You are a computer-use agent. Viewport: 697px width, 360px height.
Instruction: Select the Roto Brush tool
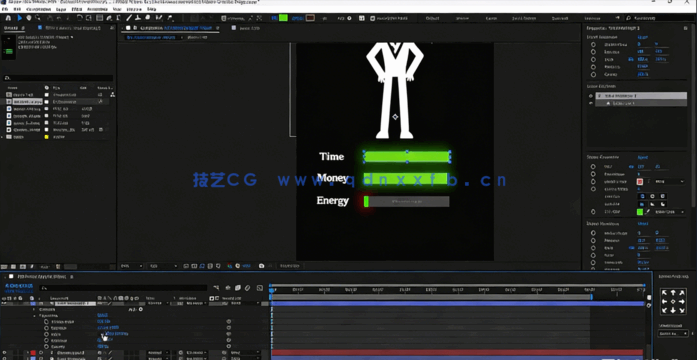(x=158, y=18)
